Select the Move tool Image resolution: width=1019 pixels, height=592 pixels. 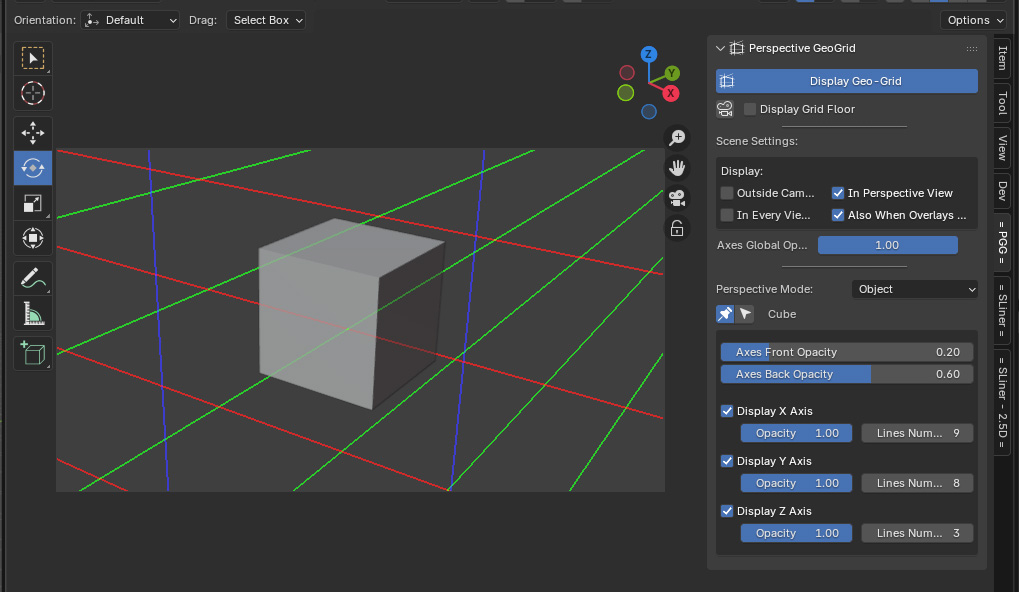click(33, 132)
